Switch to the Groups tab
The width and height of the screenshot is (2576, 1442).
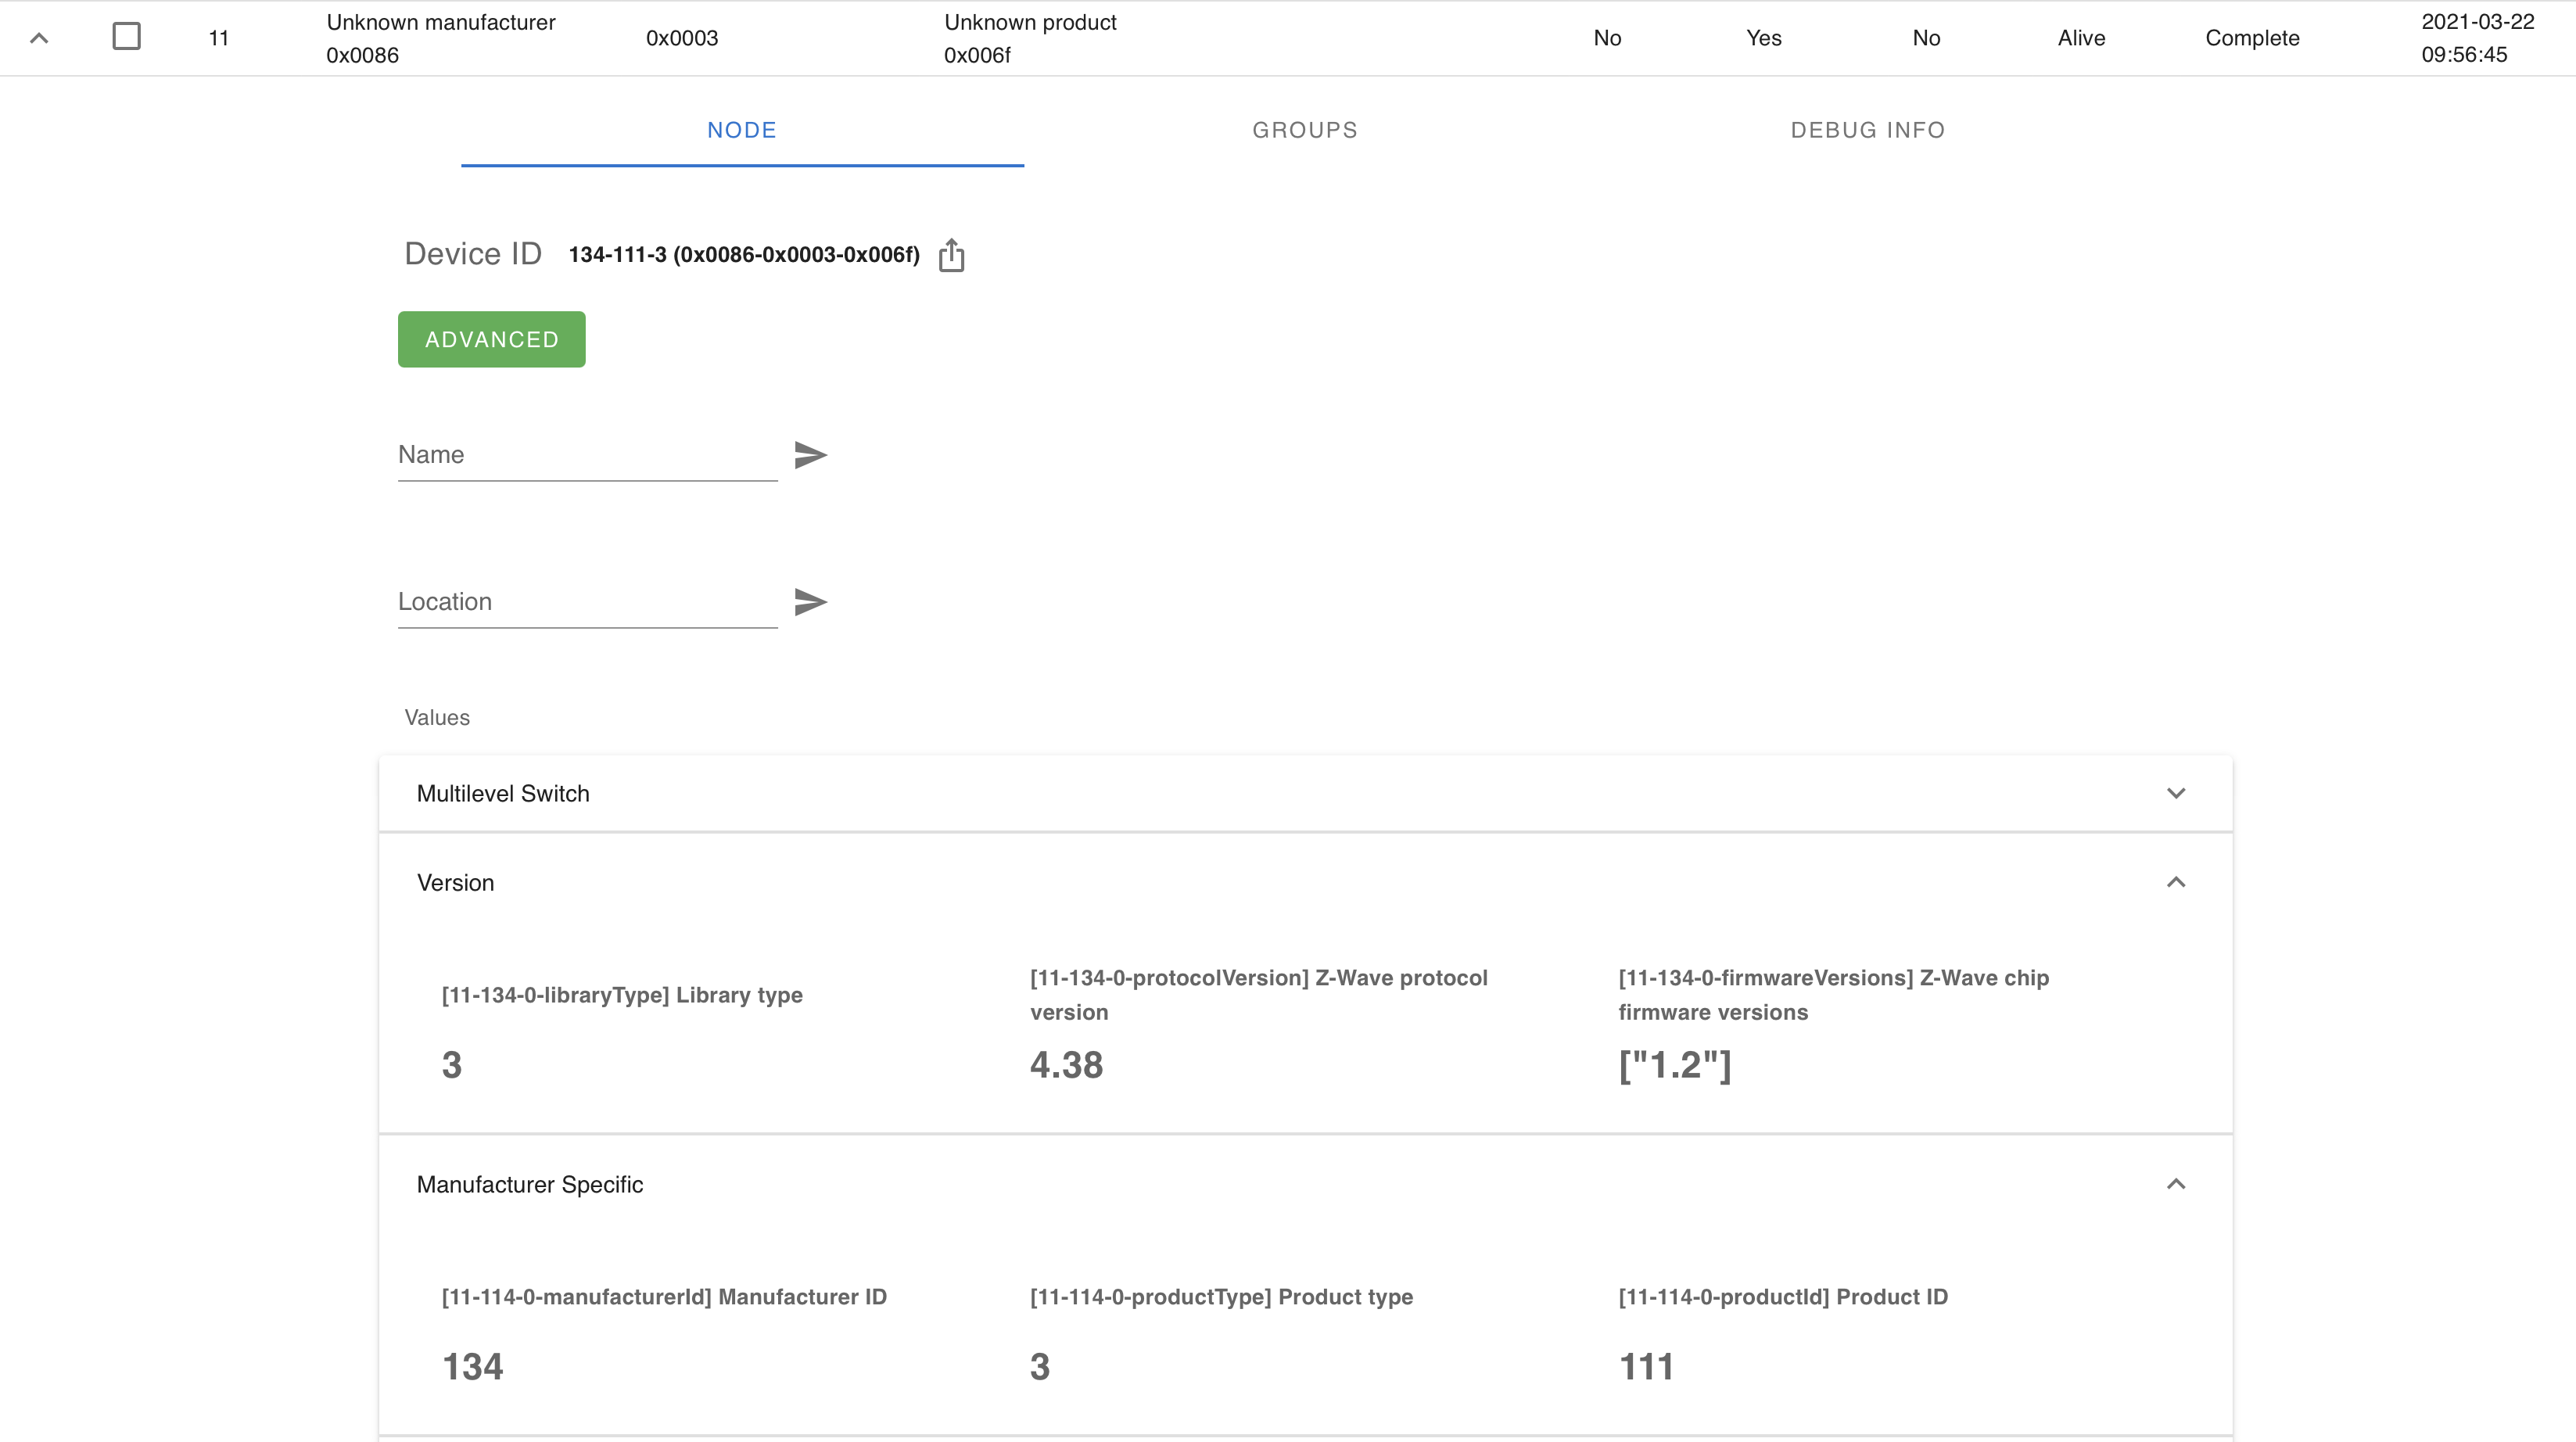pos(1304,130)
